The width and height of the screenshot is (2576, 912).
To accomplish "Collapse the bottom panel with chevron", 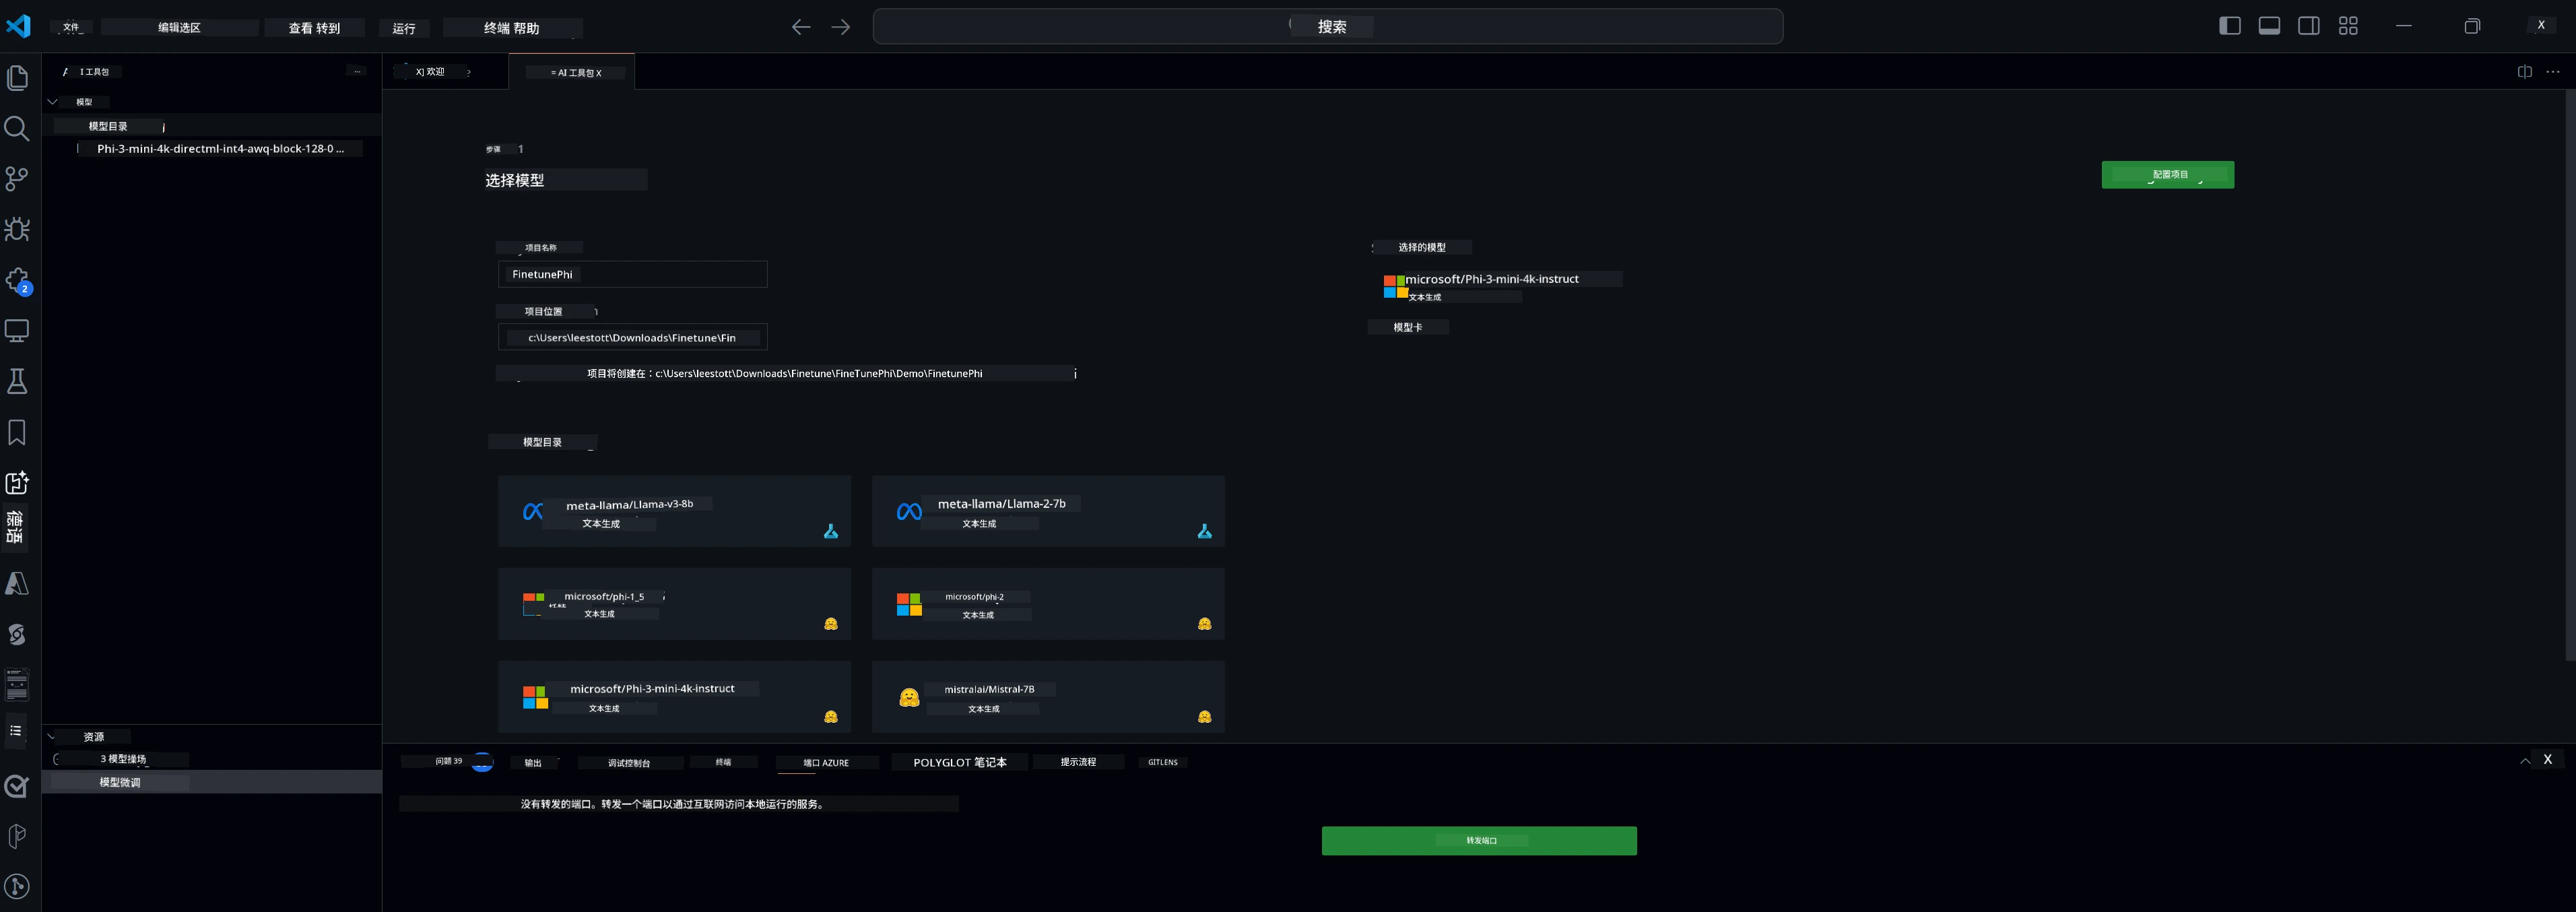I will 2525,761.
